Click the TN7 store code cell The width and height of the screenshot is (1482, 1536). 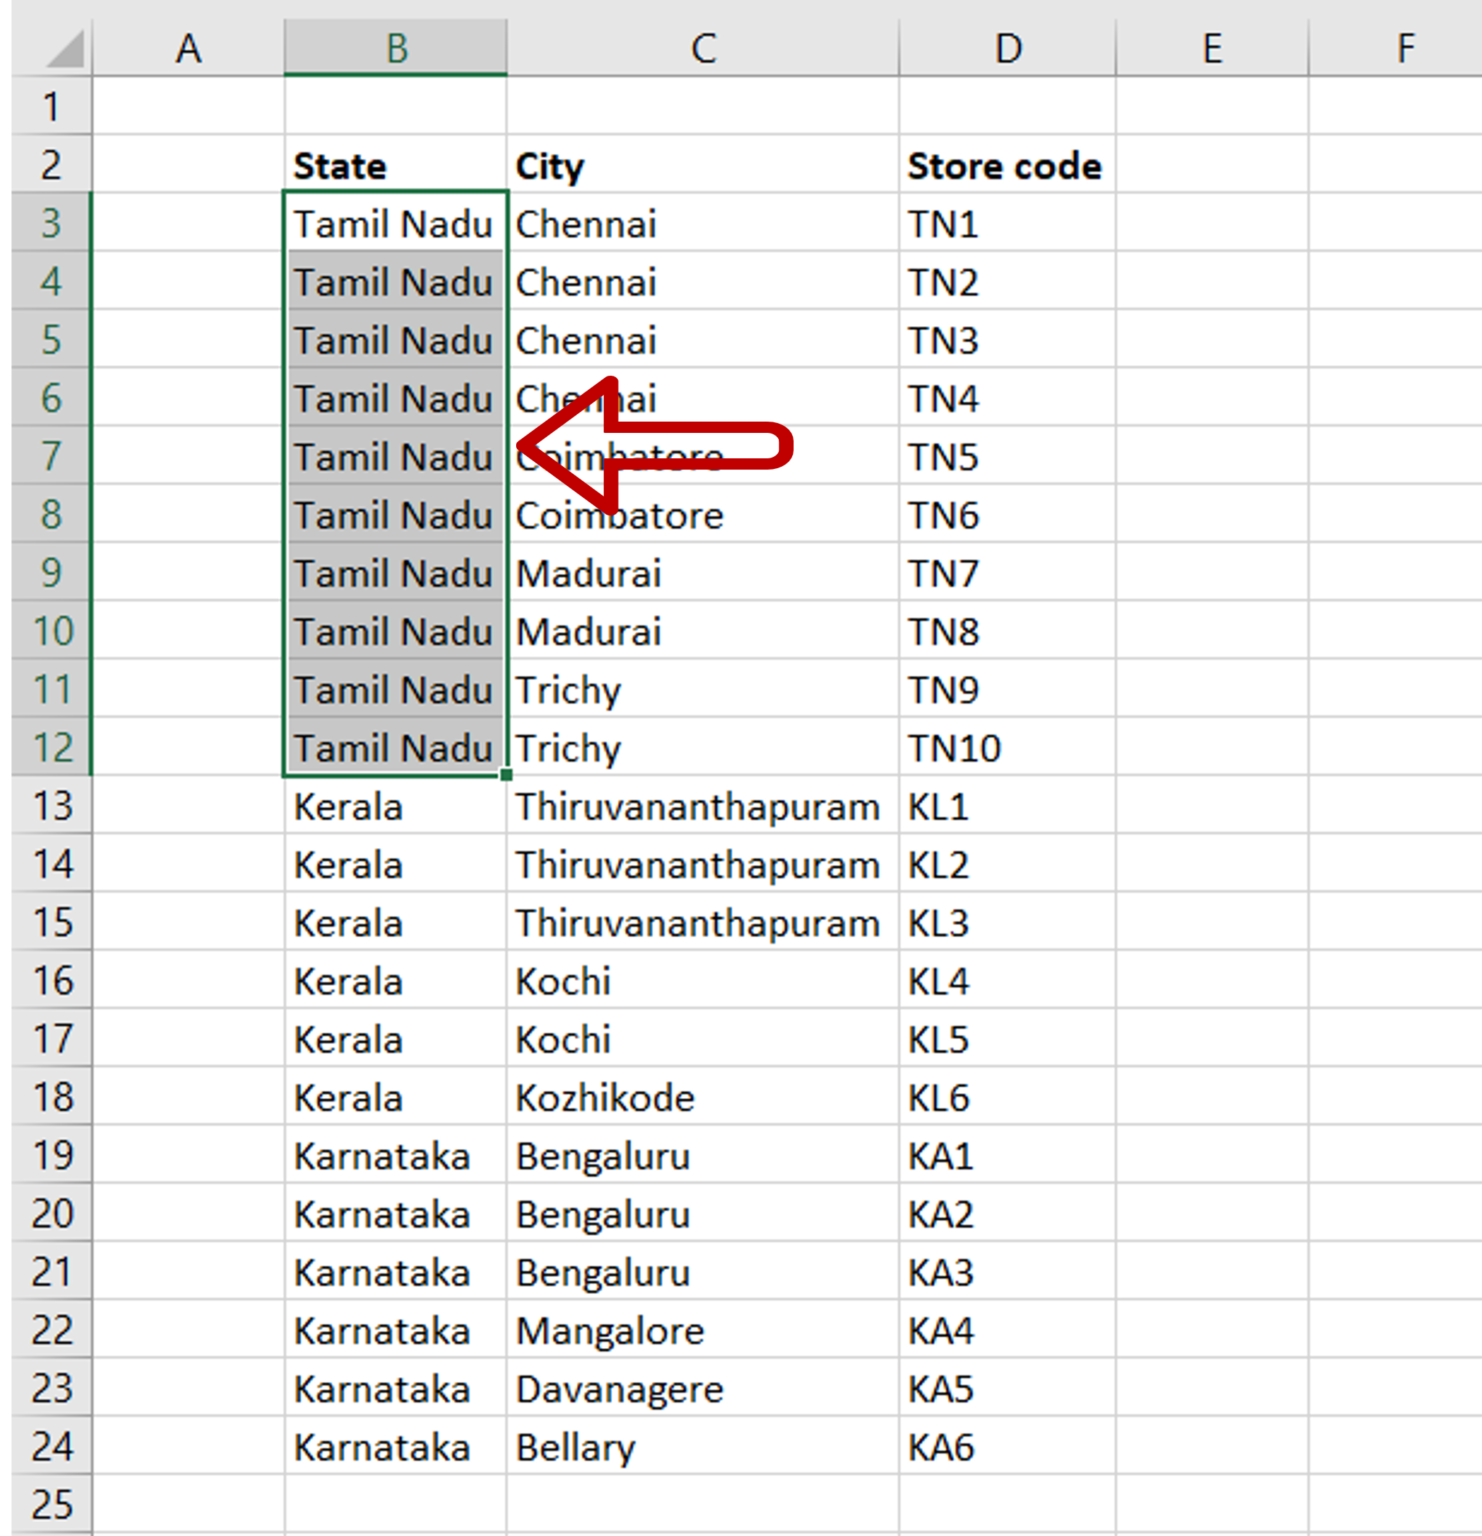click(1007, 572)
